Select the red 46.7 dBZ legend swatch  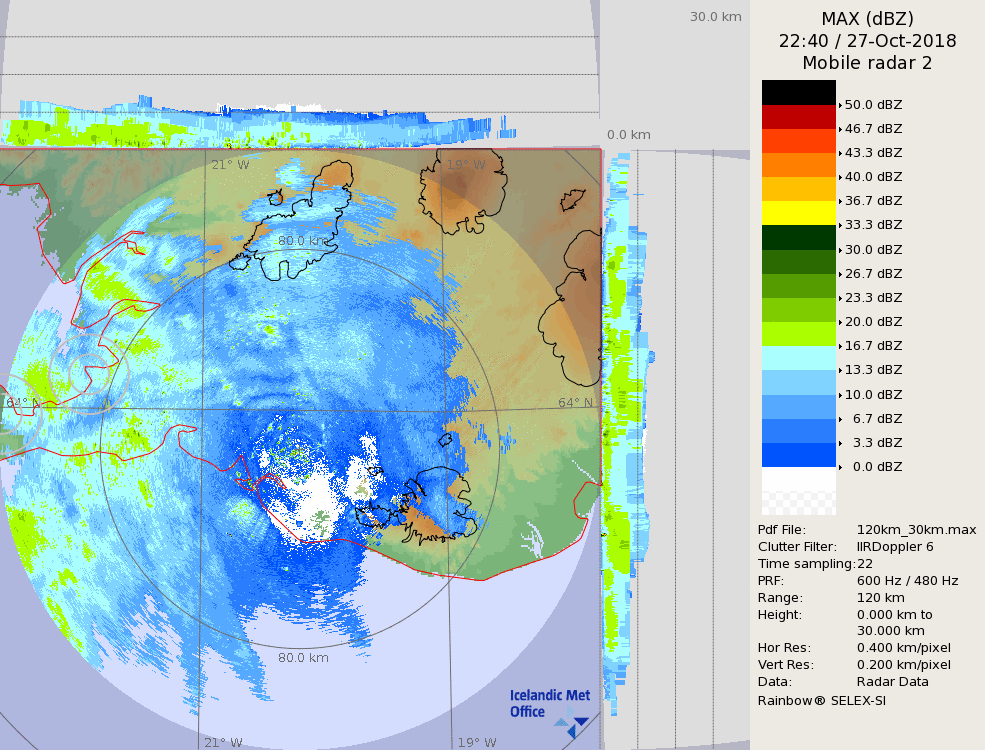tap(798, 116)
